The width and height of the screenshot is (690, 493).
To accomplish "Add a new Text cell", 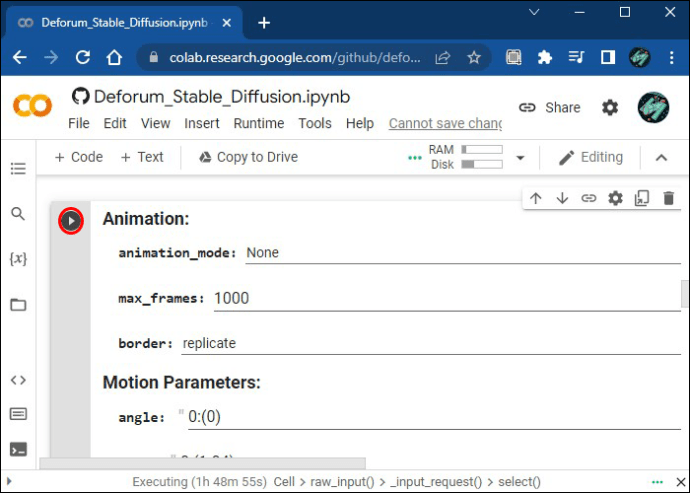I will click(x=142, y=157).
